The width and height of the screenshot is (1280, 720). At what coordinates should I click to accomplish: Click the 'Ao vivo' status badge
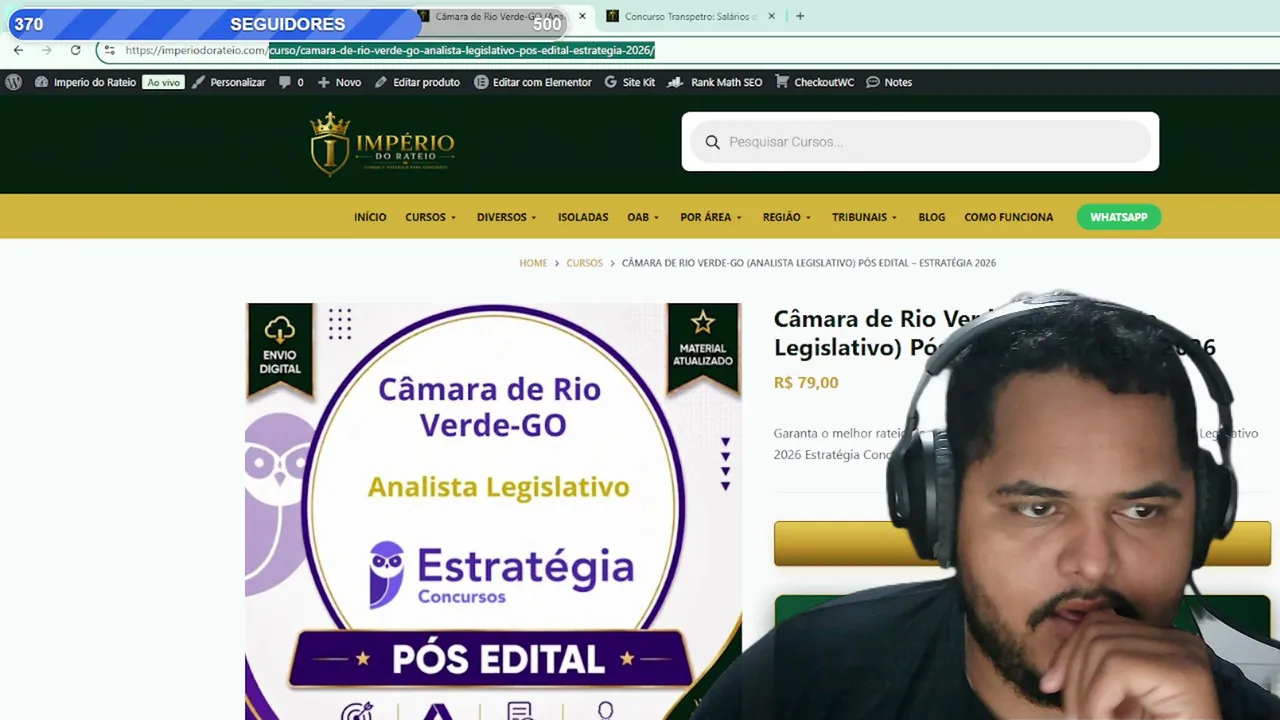[x=163, y=82]
